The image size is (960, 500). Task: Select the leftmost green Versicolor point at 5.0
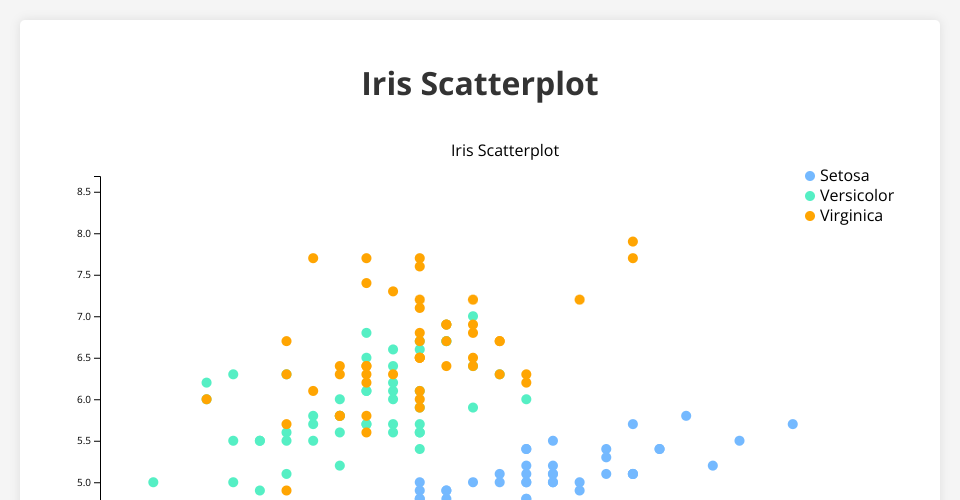point(153,482)
